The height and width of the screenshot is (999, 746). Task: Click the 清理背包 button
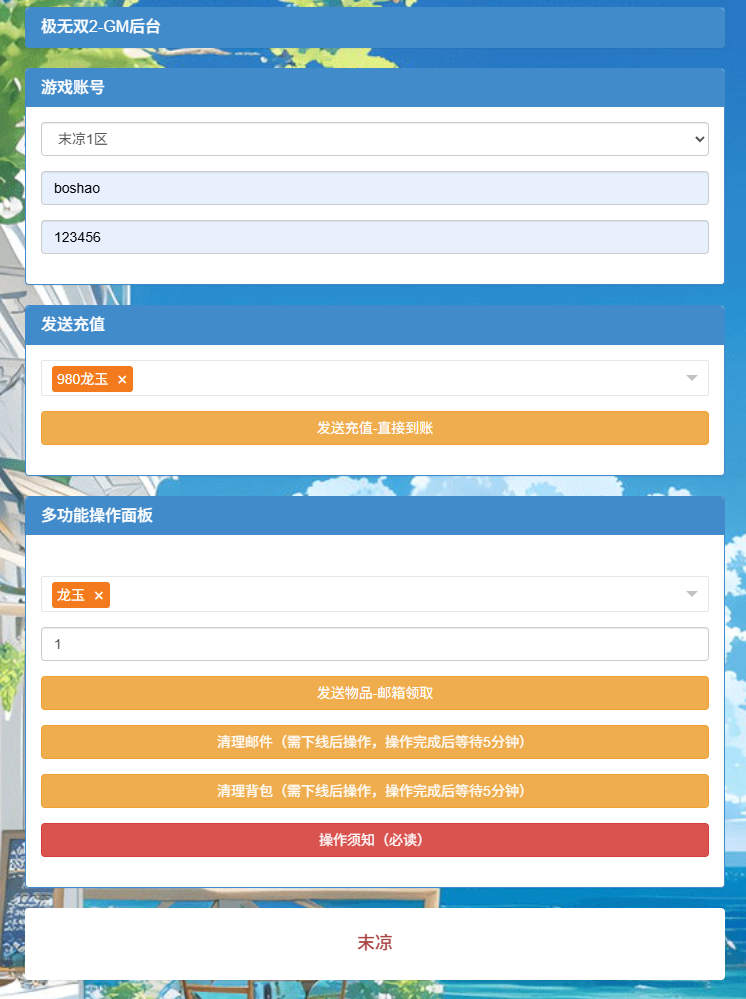coord(374,791)
